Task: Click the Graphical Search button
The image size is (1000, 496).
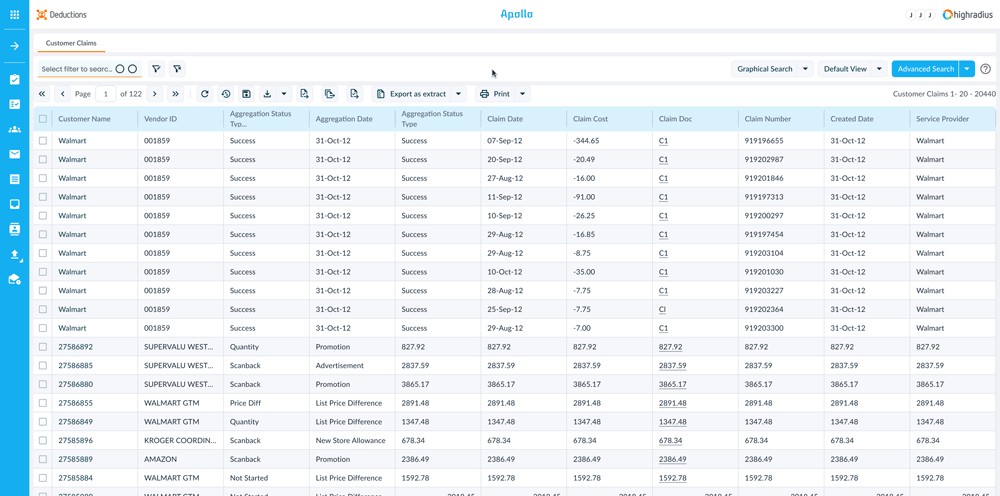Action: pyautogui.click(x=765, y=69)
